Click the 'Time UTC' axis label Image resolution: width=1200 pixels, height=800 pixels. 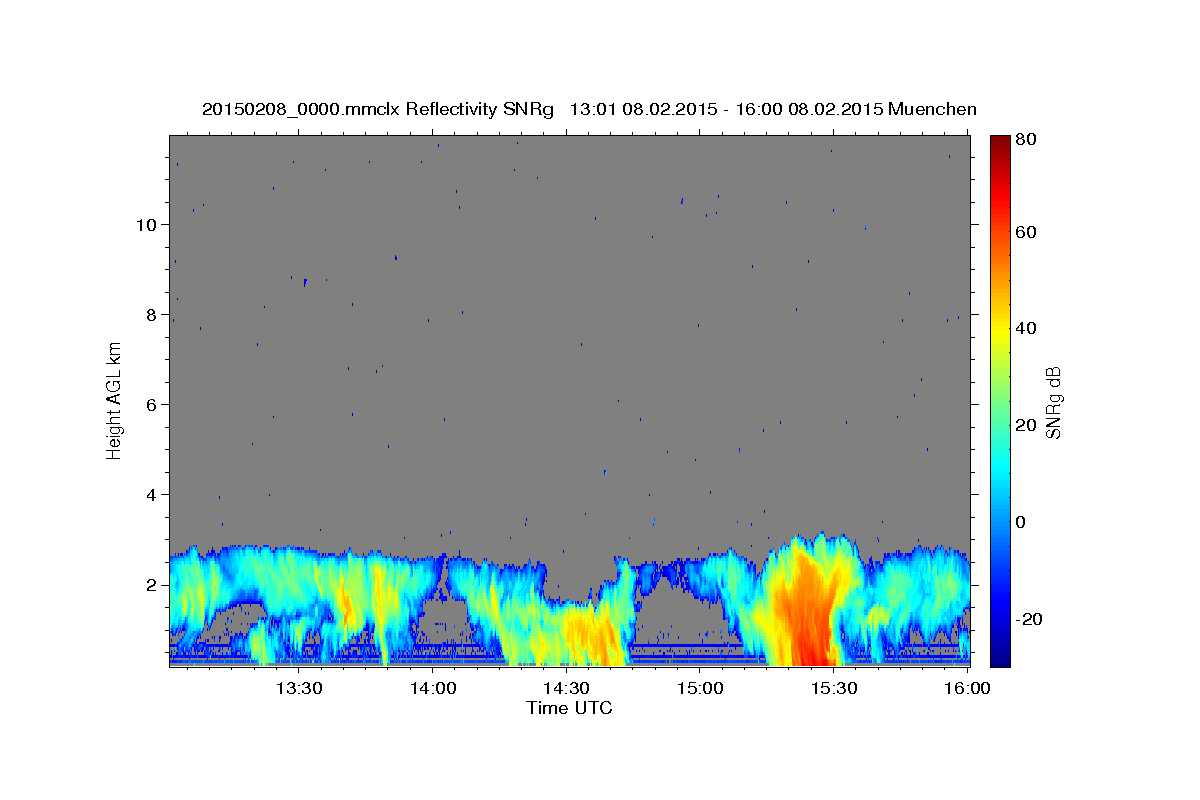(569, 708)
